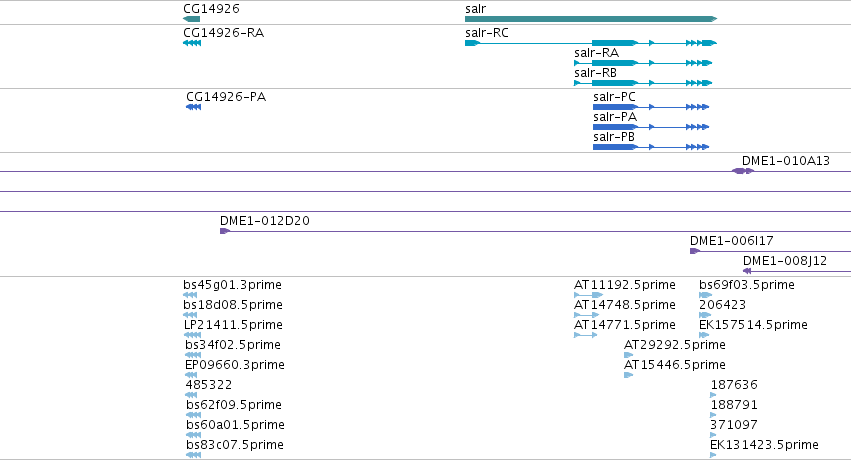Screen dimensions: 851x460
Task: Open the bs34f02.5prime EST label
Action: pyautogui.click(x=233, y=345)
